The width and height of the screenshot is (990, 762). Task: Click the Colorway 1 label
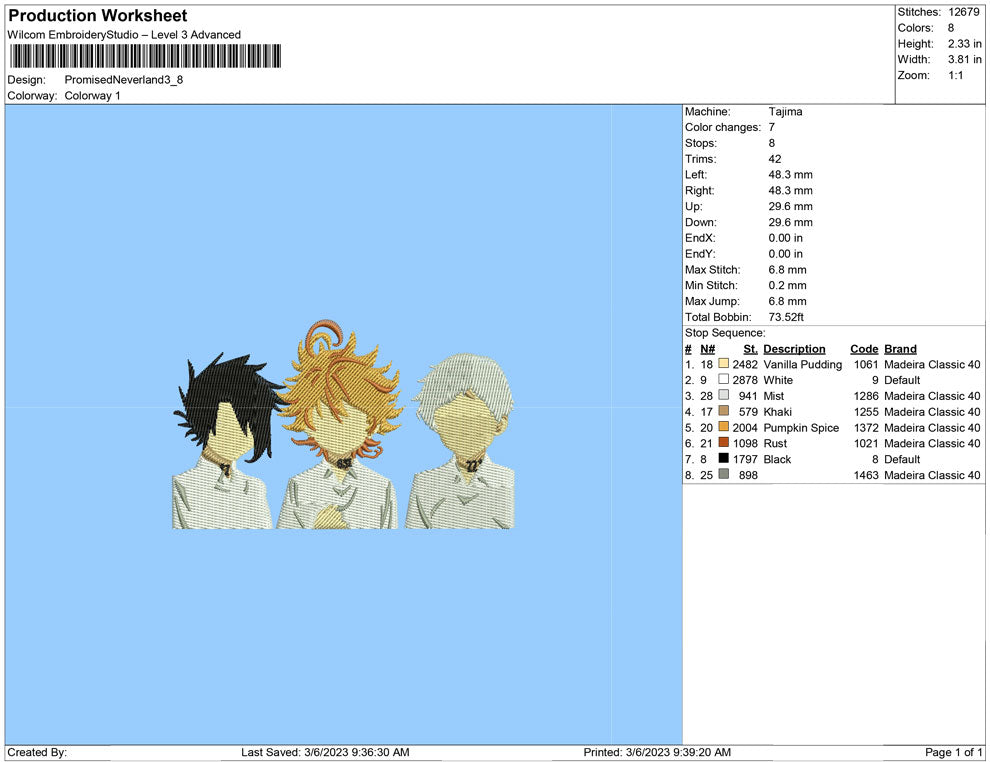pos(92,96)
